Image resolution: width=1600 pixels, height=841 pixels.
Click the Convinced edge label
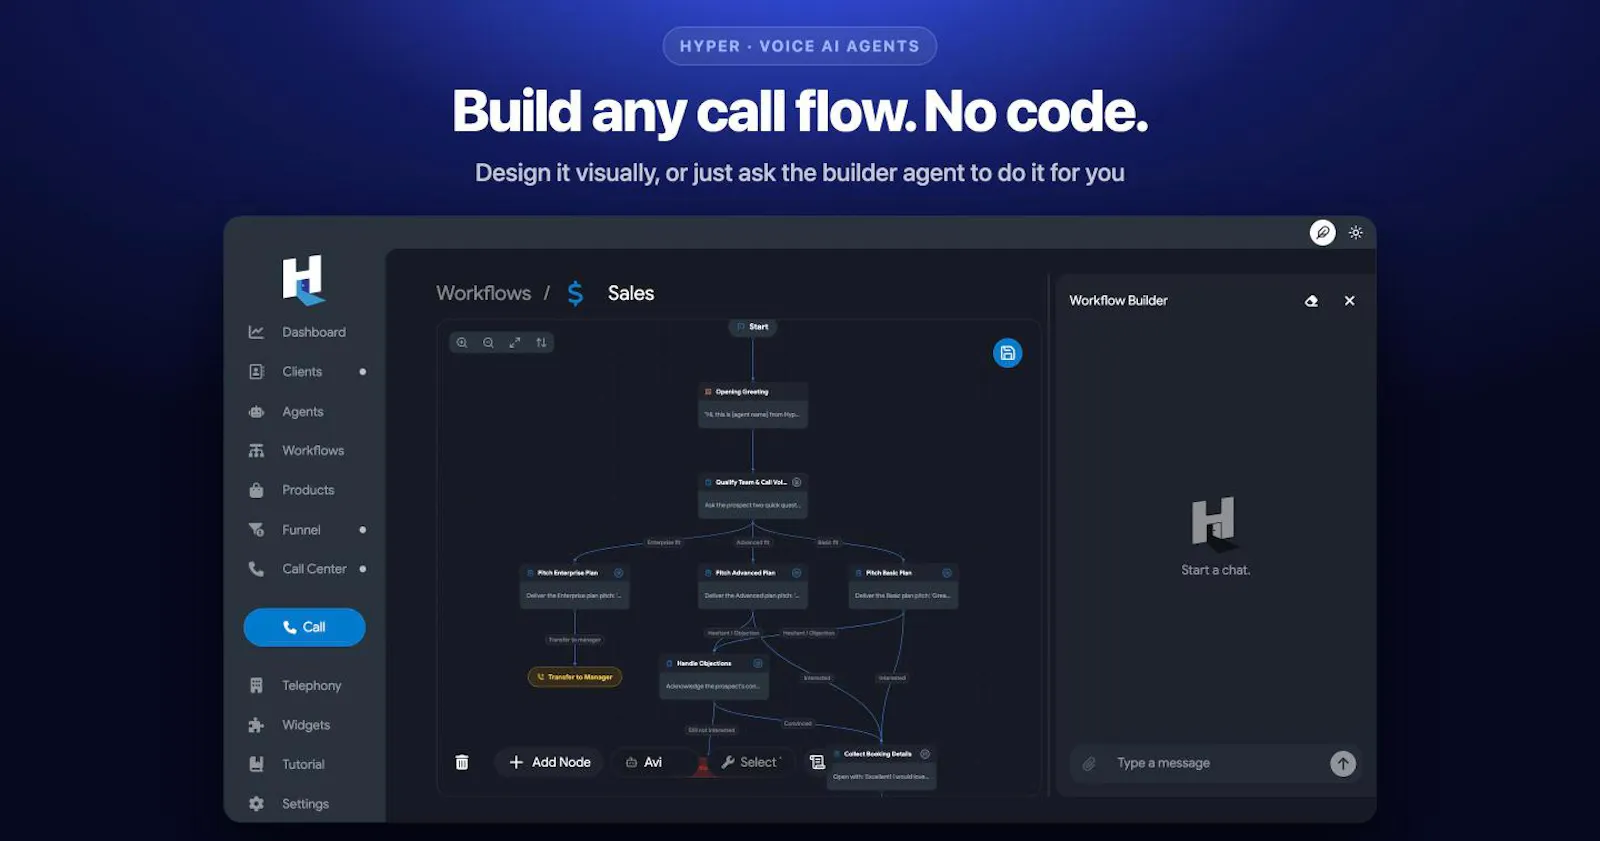pyautogui.click(x=798, y=724)
